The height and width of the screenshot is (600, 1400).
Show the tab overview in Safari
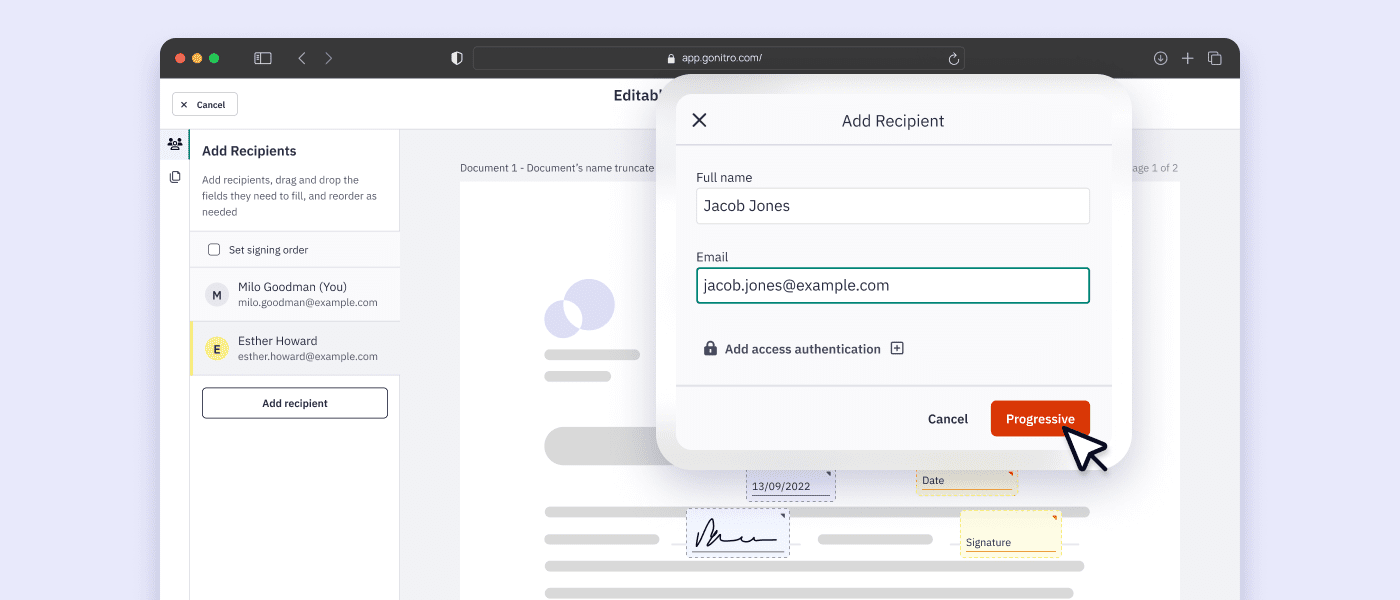pos(1215,58)
